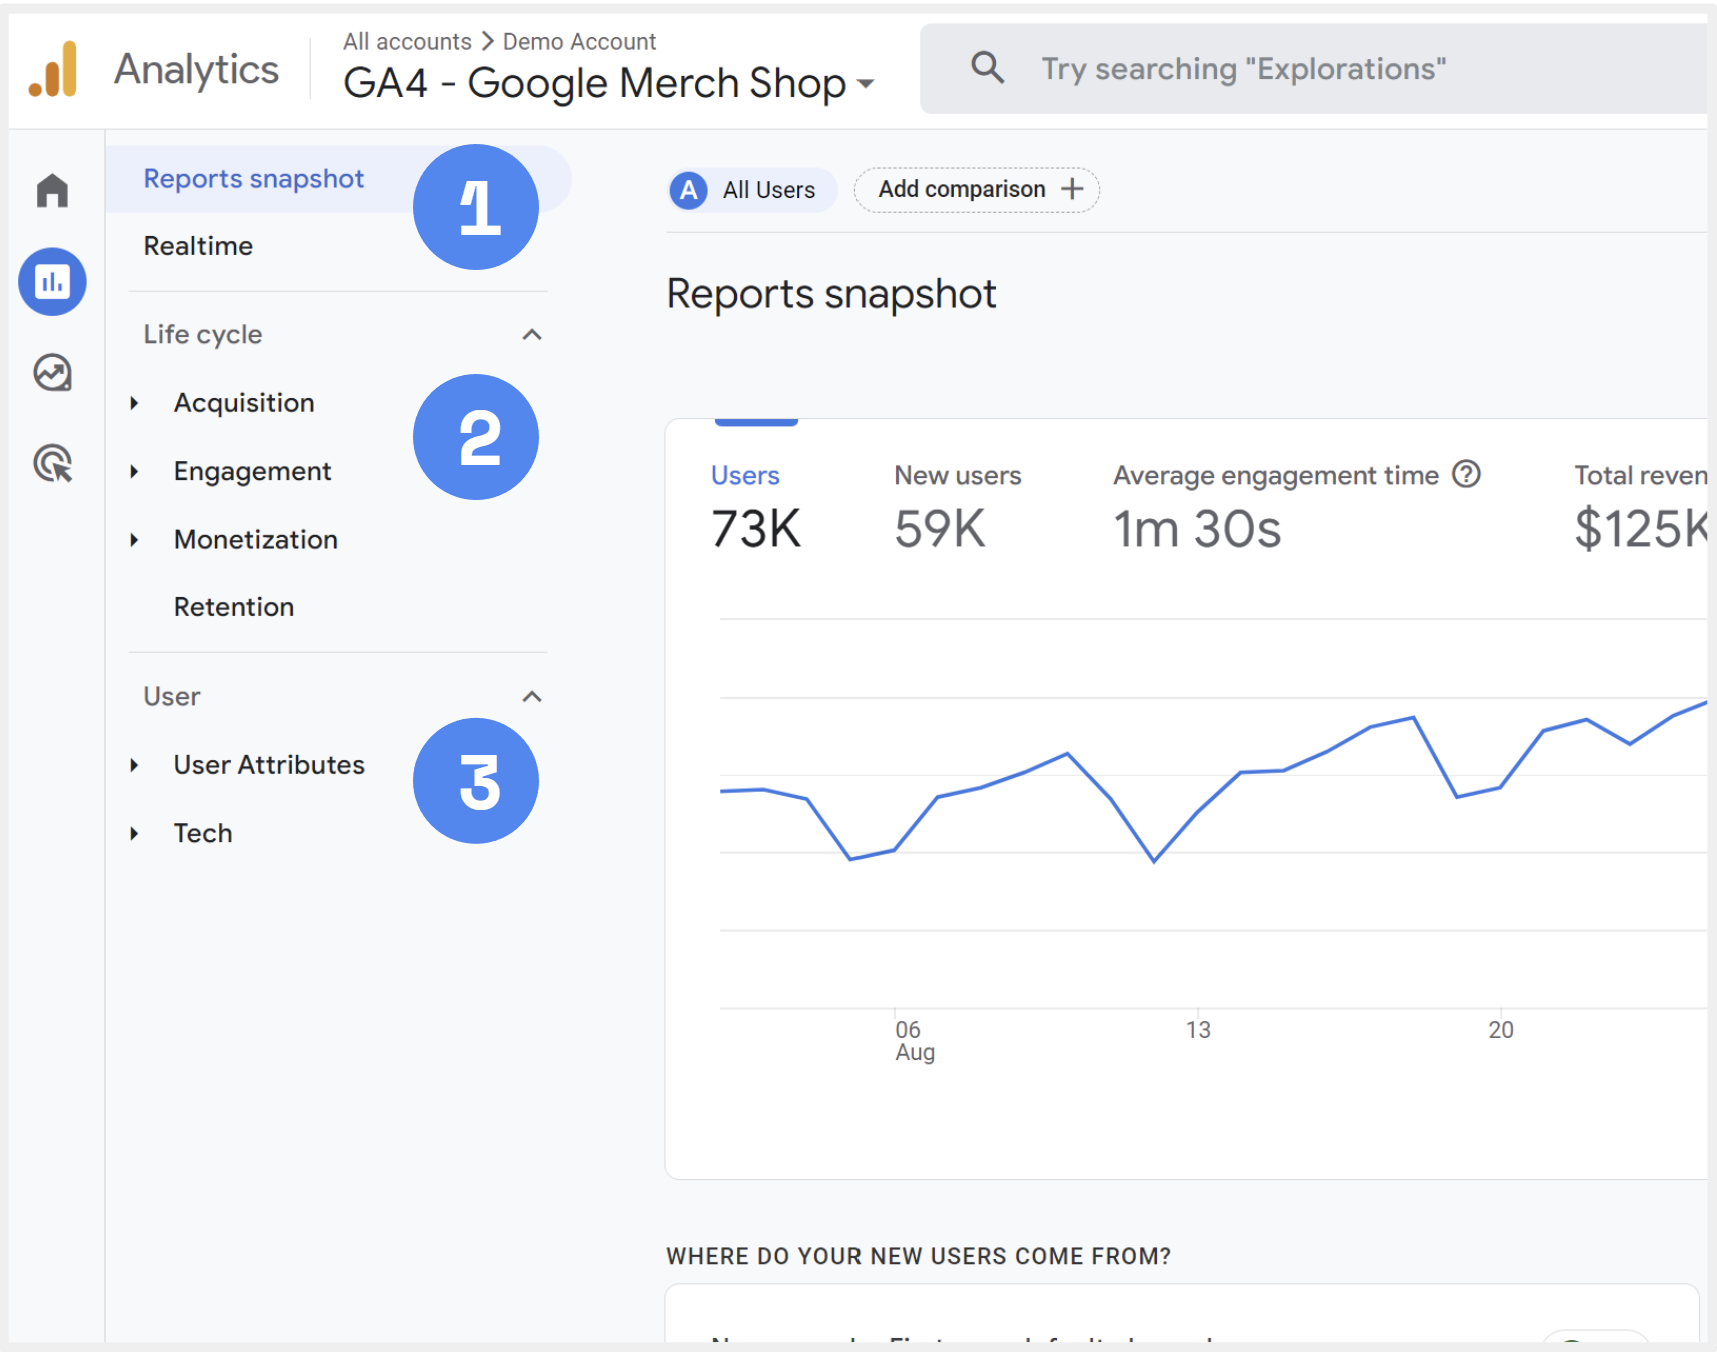Click the User section heading

pos(172,696)
